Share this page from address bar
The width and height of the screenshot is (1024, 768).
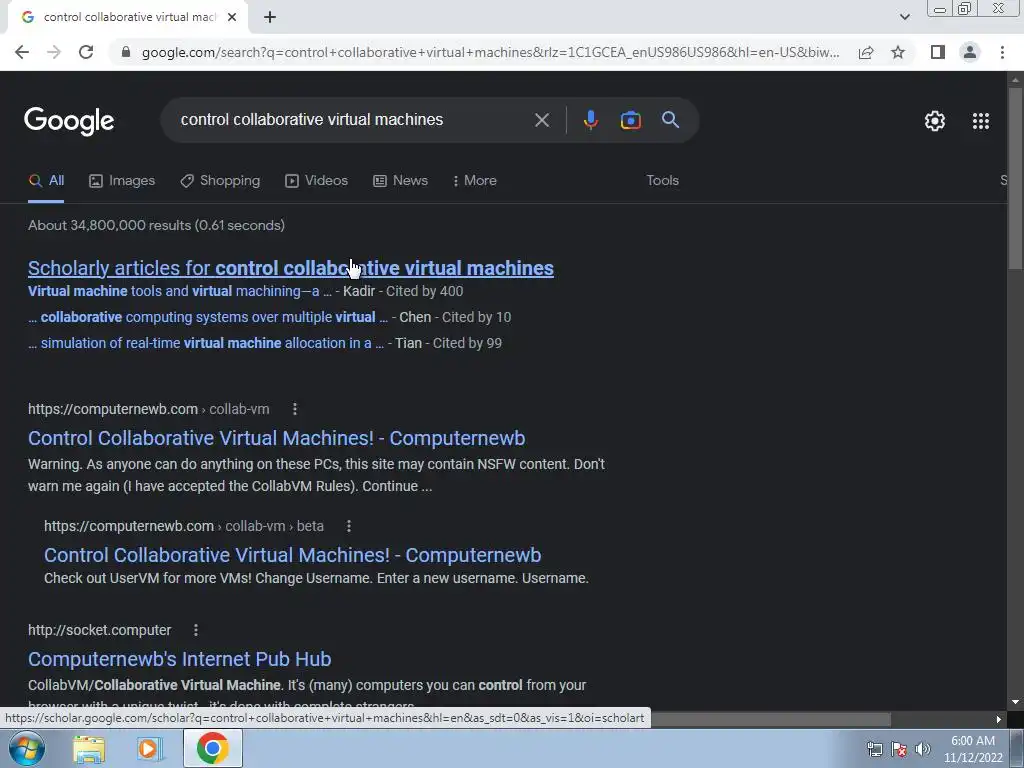click(x=866, y=52)
